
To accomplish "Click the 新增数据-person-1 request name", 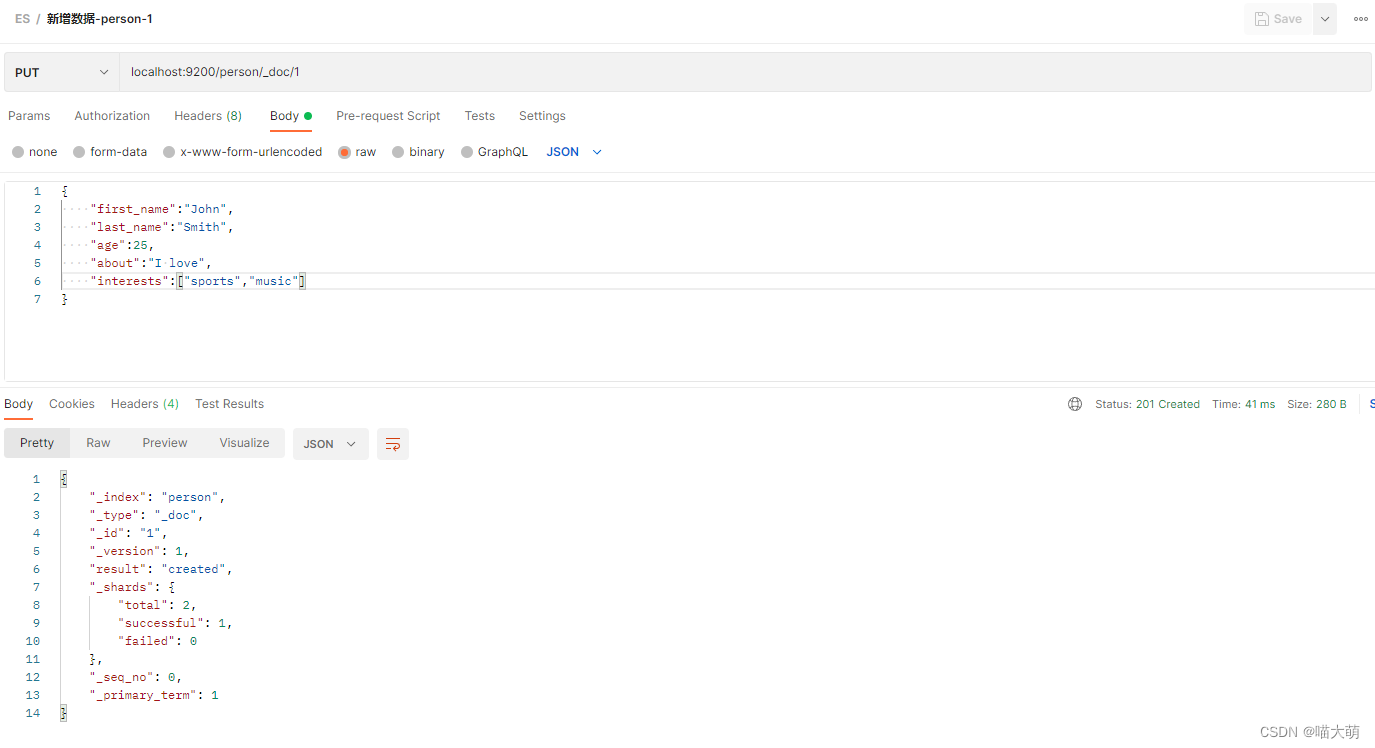I will tap(100, 19).
